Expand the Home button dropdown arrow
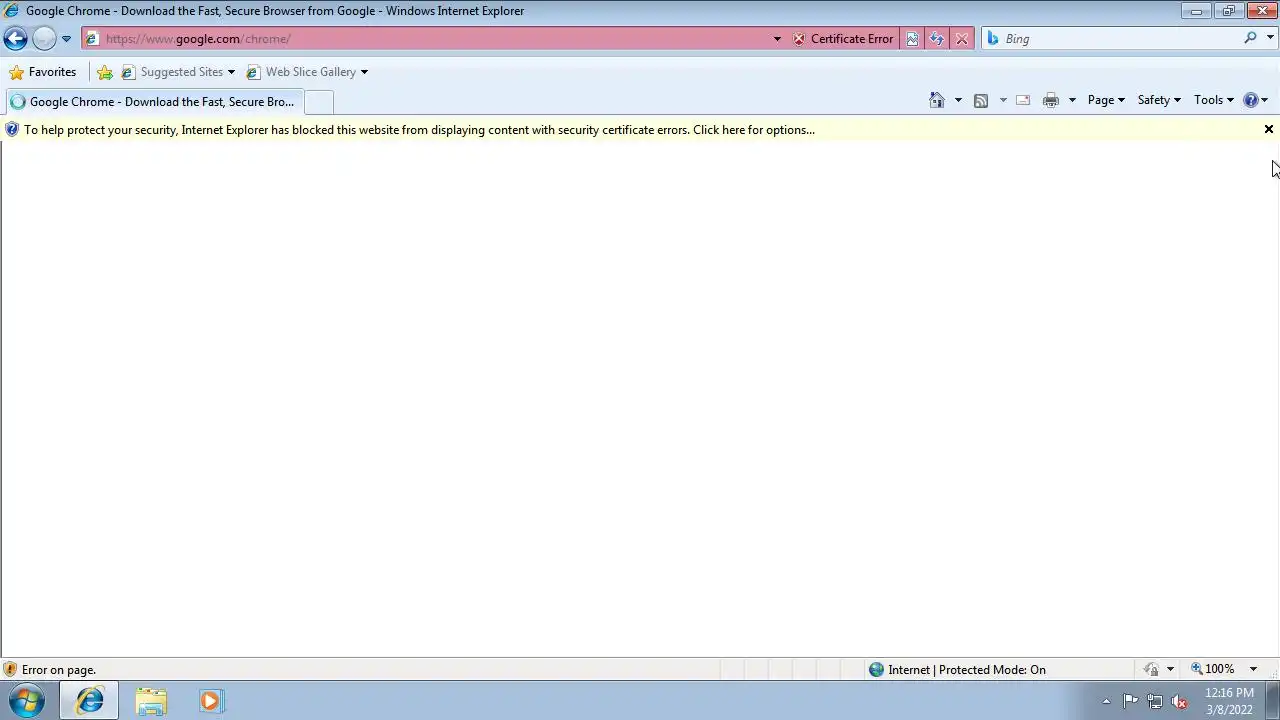This screenshot has height=720, width=1280. pyautogui.click(x=958, y=100)
